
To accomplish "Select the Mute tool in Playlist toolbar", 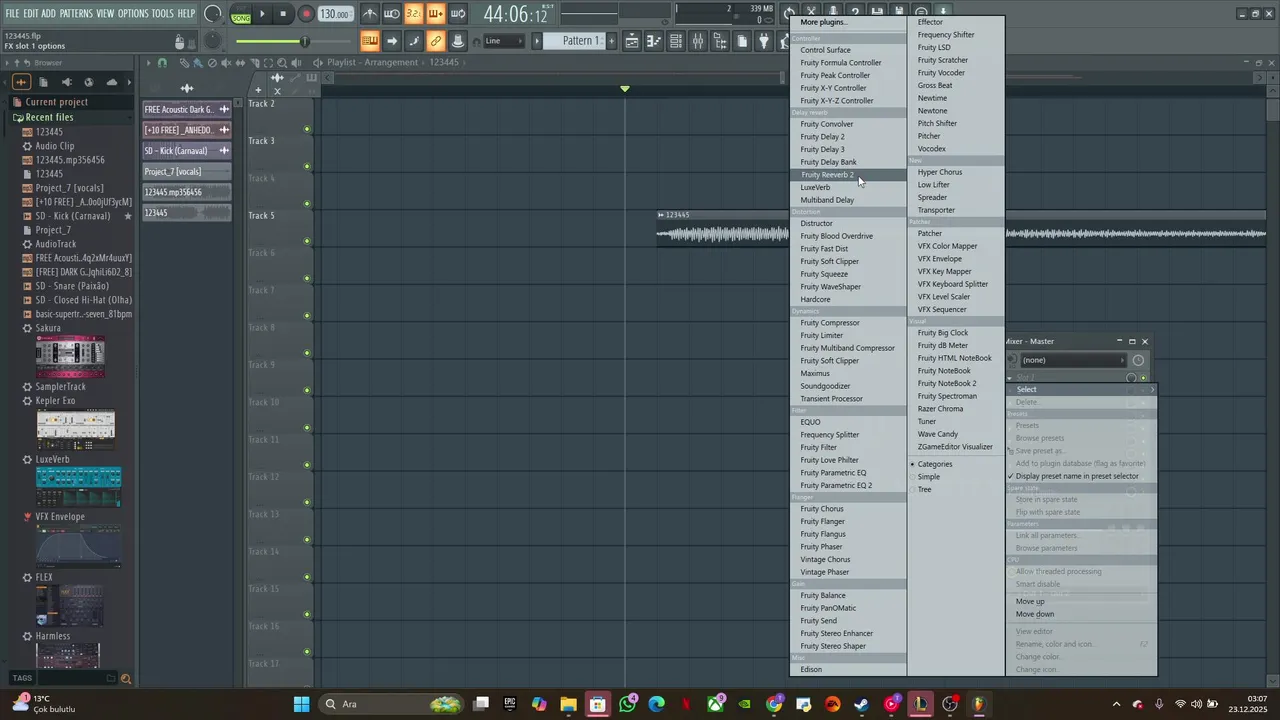I will (x=226, y=63).
